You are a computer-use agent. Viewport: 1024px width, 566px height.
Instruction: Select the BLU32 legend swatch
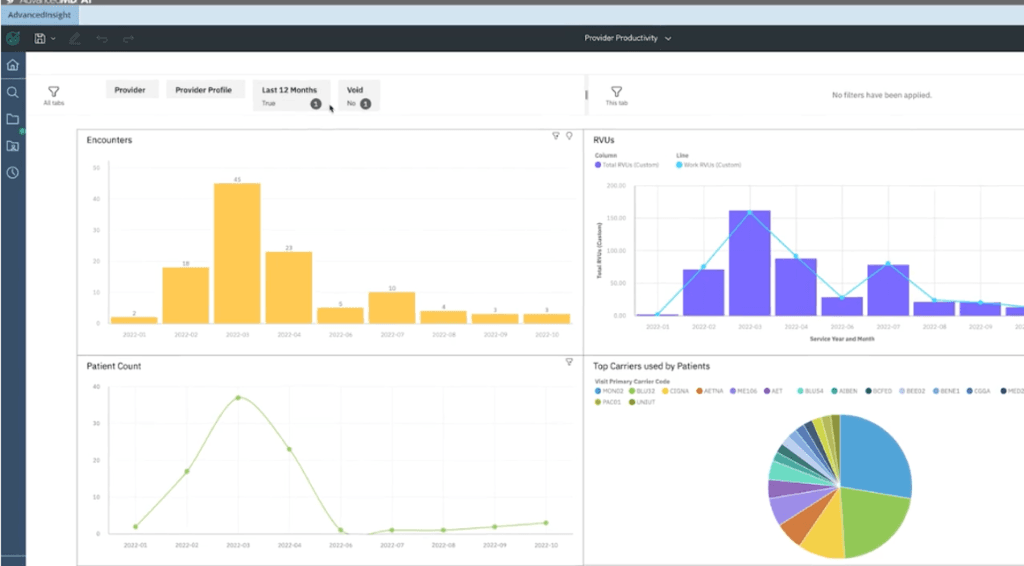coord(632,391)
